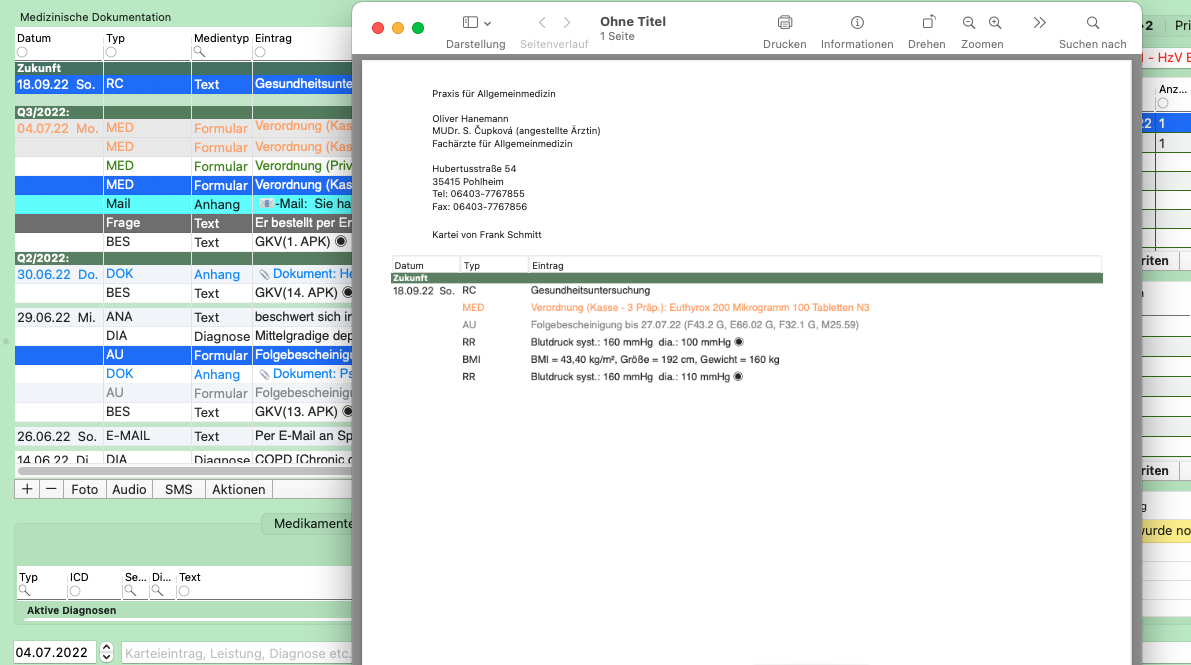Viewport: 1191px width, 665px height.
Task: Zoom in with the plus magnifier icon
Action: click(x=995, y=23)
